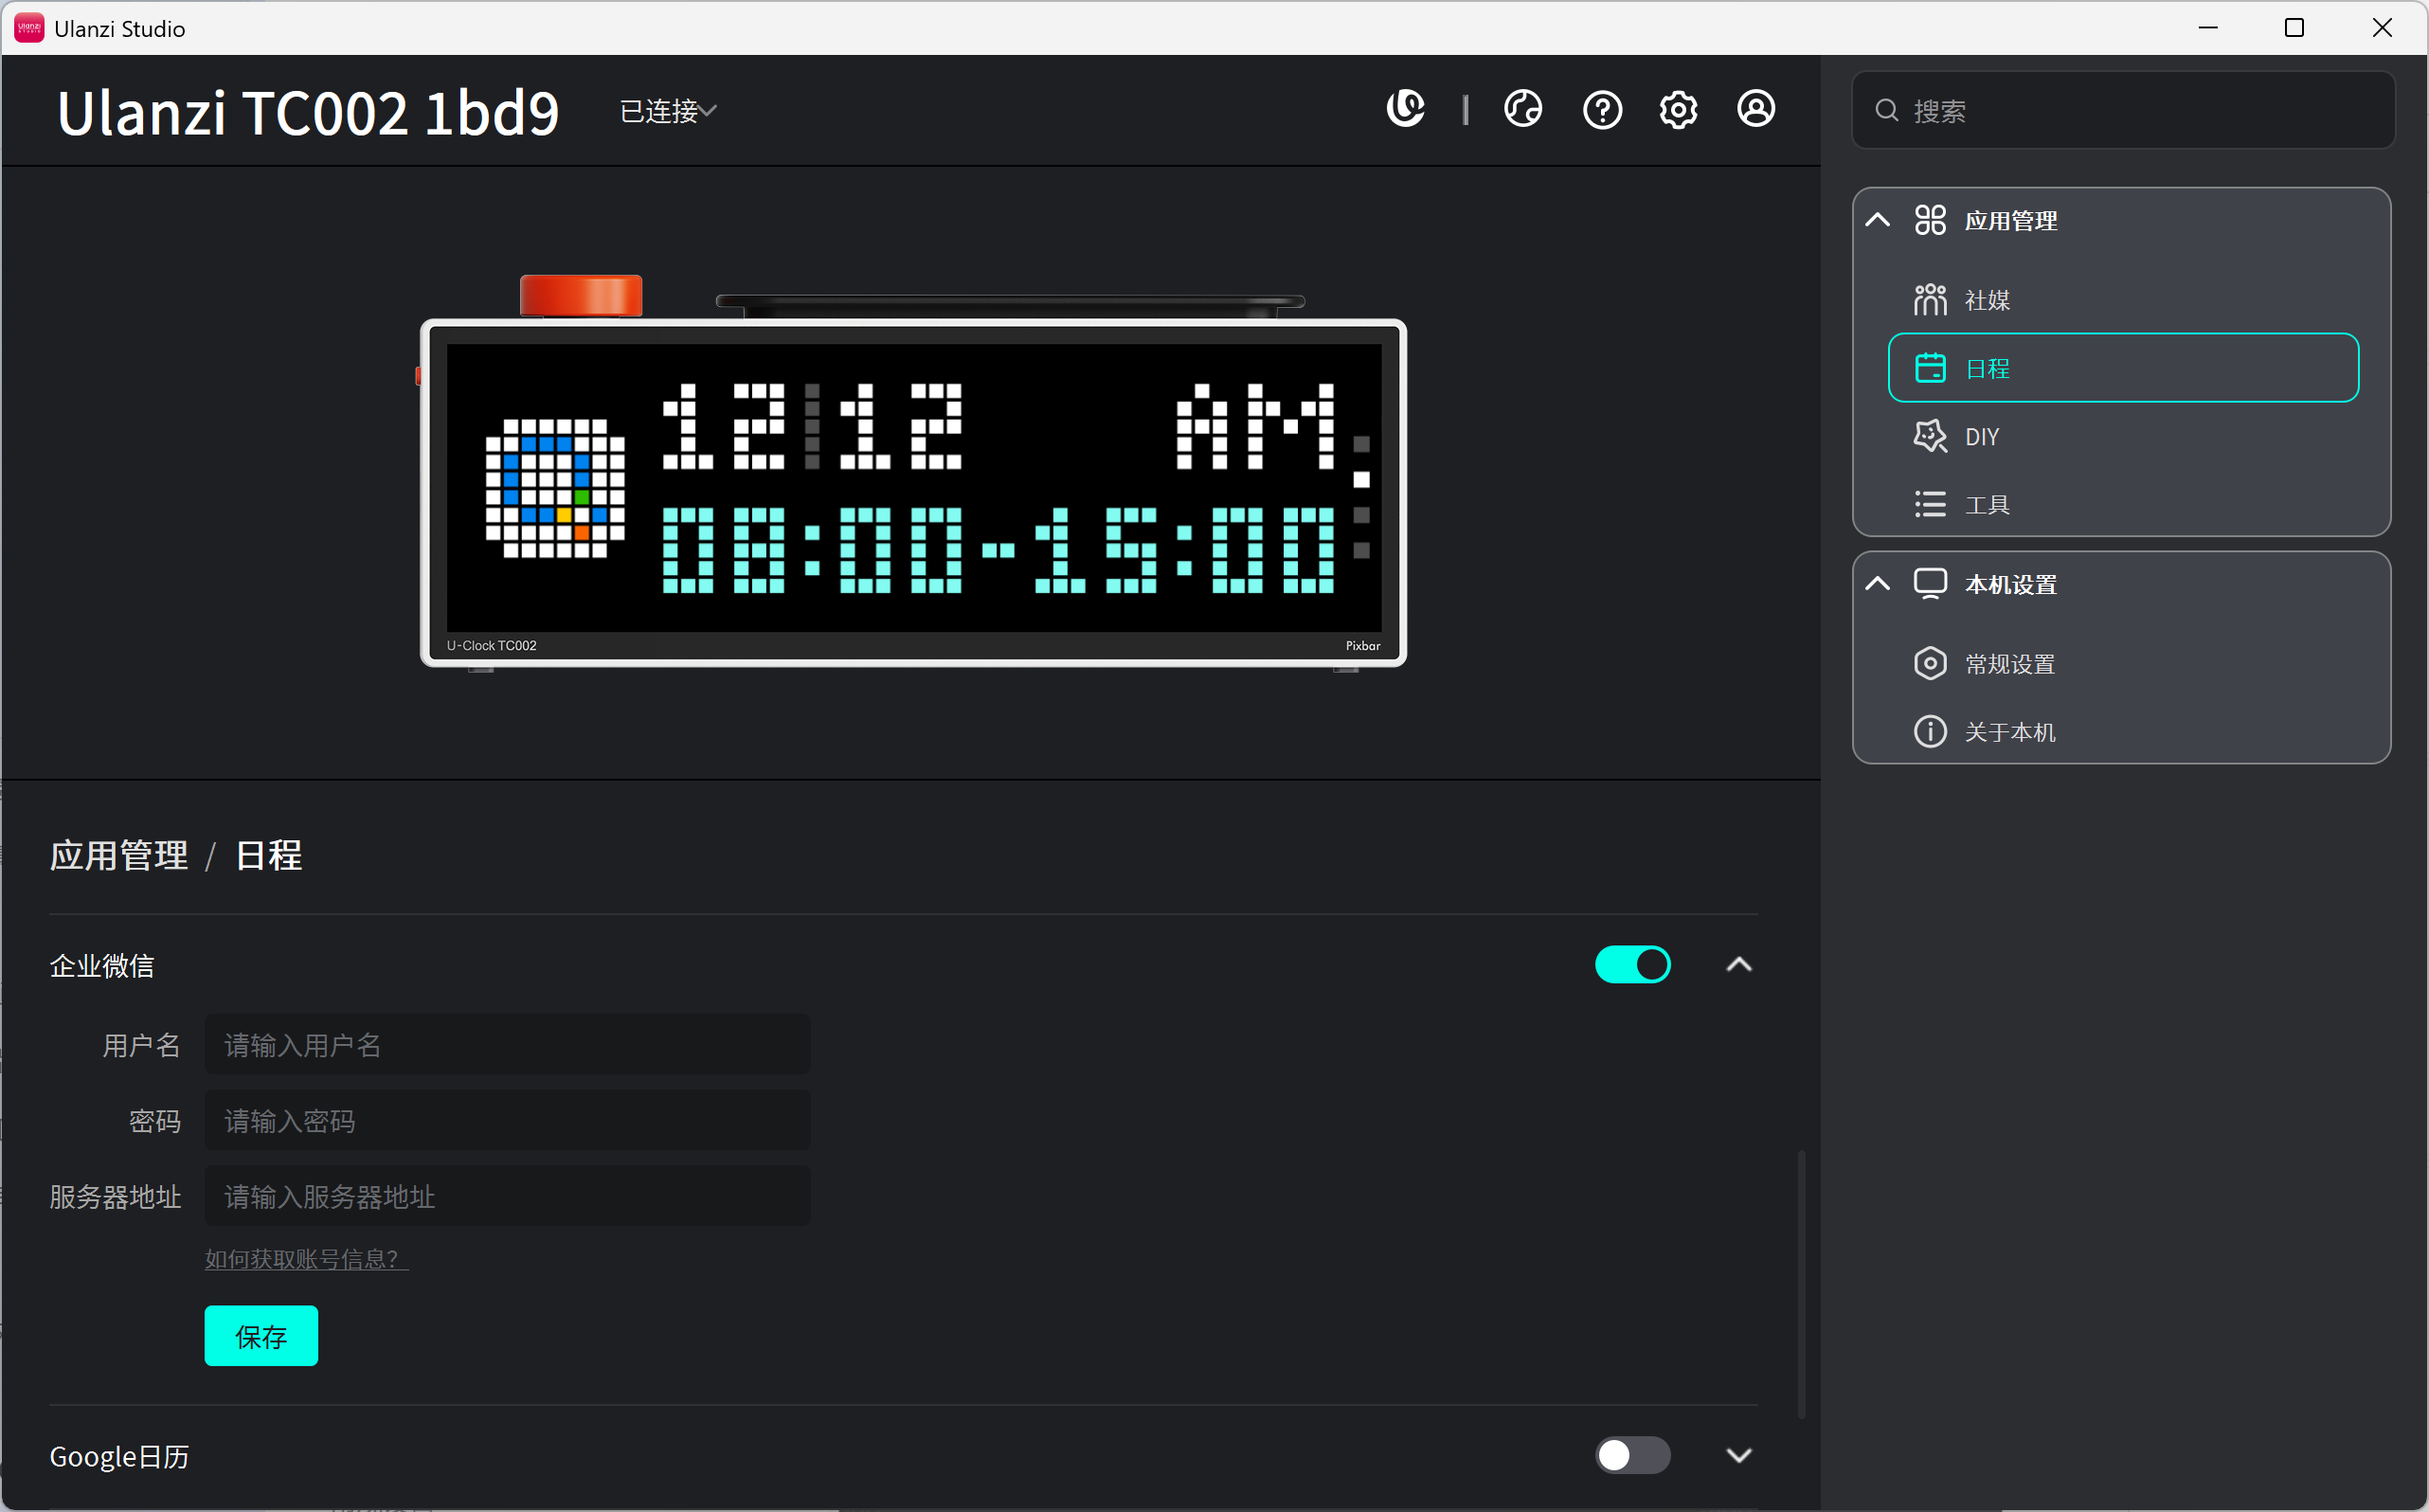Click the 密码 input field
The width and height of the screenshot is (2429, 1512).
click(507, 1120)
